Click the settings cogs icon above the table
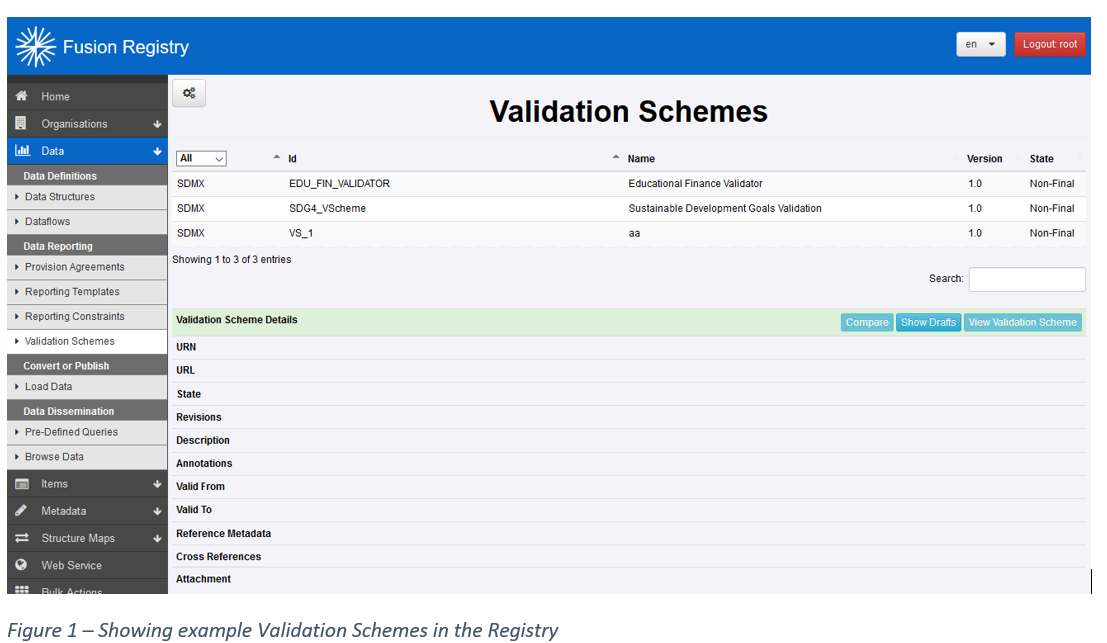This screenshot has width=1107, height=643. pyautogui.click(x=189, y=92)
